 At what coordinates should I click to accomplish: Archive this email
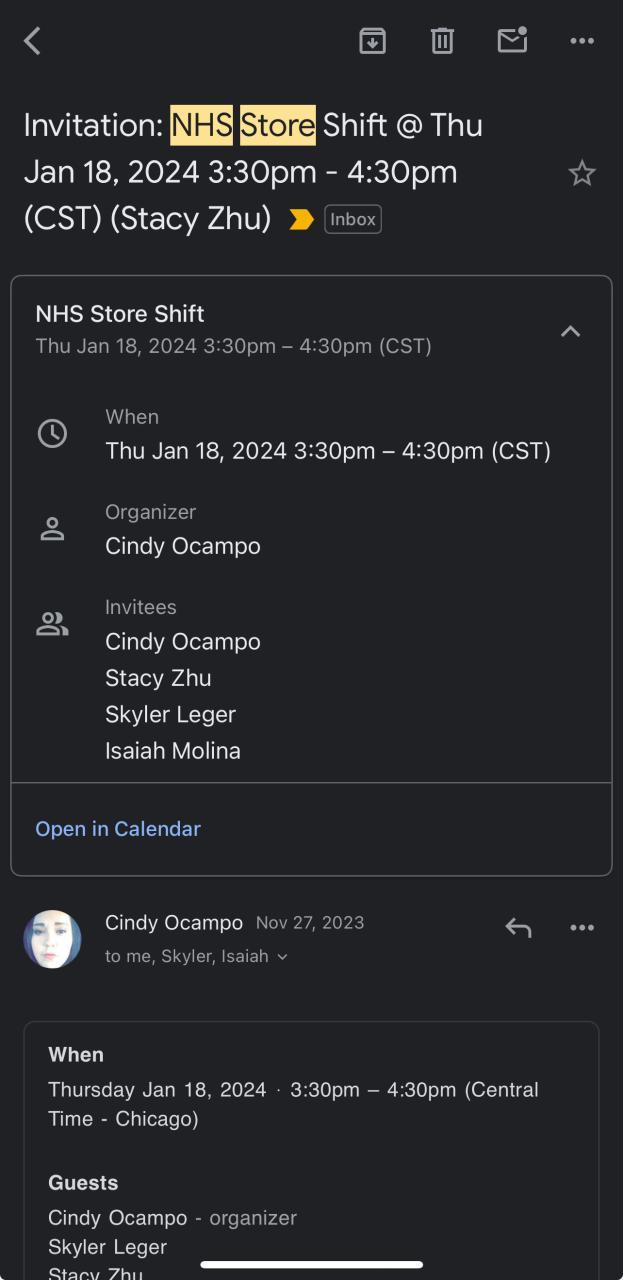point(372,41)
